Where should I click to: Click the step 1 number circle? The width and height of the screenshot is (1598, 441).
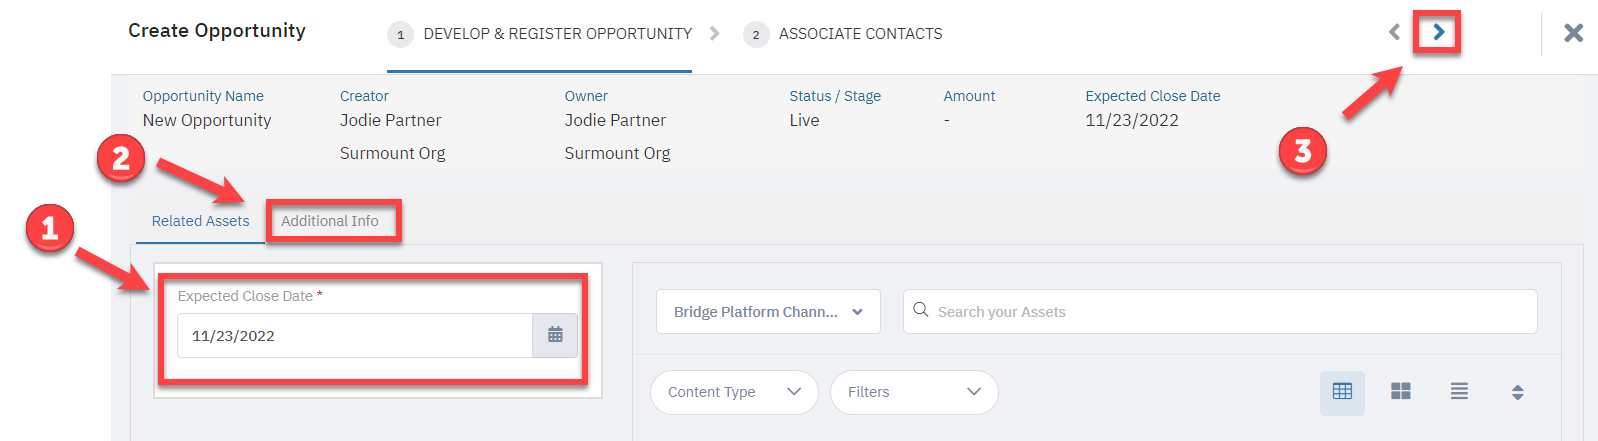pos(401,35)
